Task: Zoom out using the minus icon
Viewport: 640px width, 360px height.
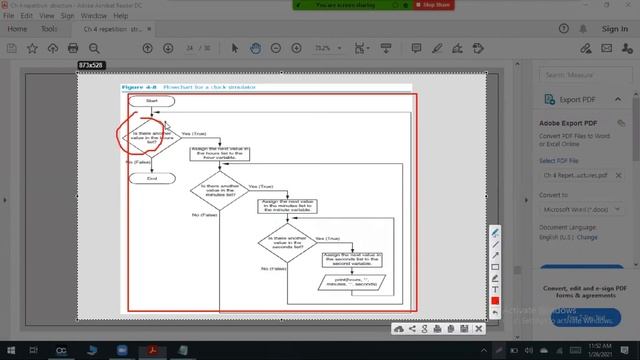Action: (x=276, y=48)
